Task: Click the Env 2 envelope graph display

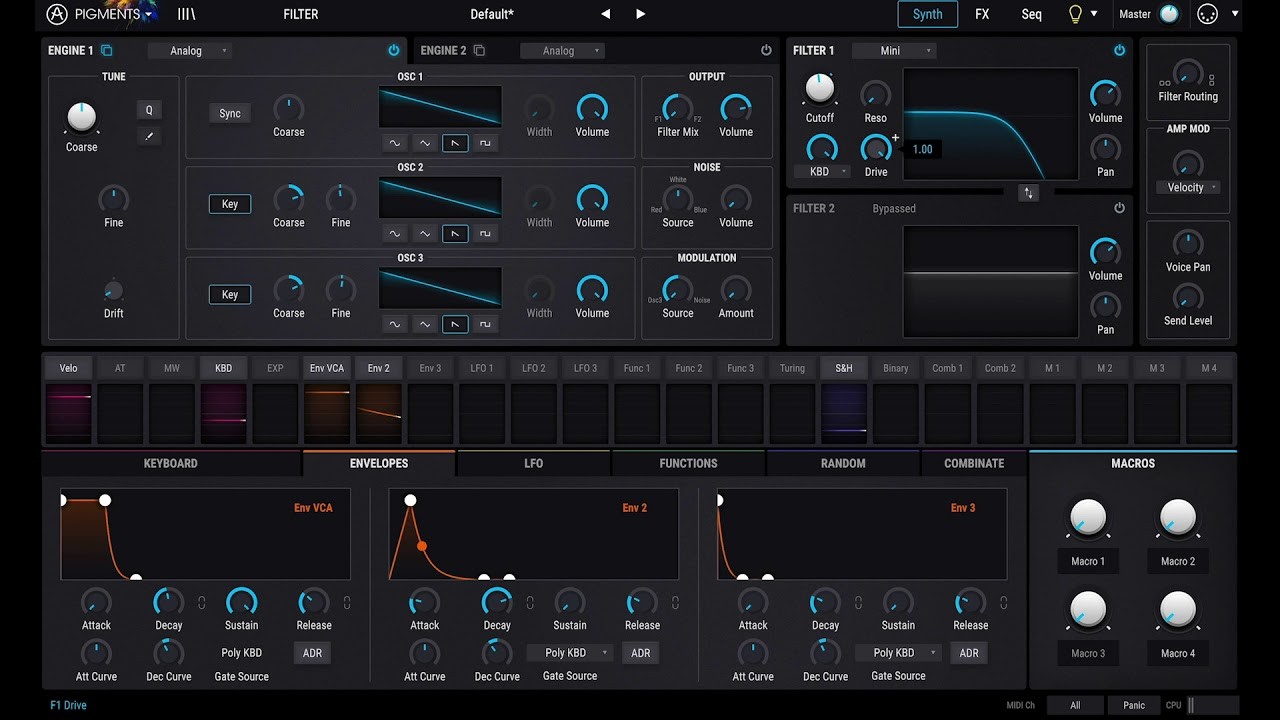Action: pyautogui.click(x=534, y=534)
